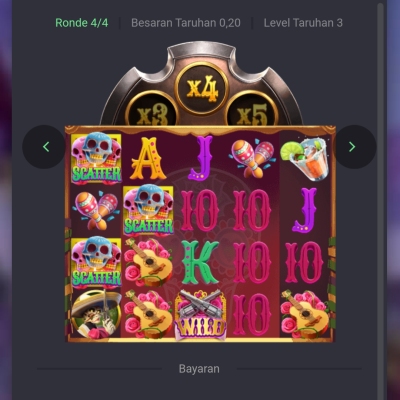The width and height of the screenshot is (400, 400).
Task: Click the guitar symbol in rightmost column
Action: click(x=305, y=314)
